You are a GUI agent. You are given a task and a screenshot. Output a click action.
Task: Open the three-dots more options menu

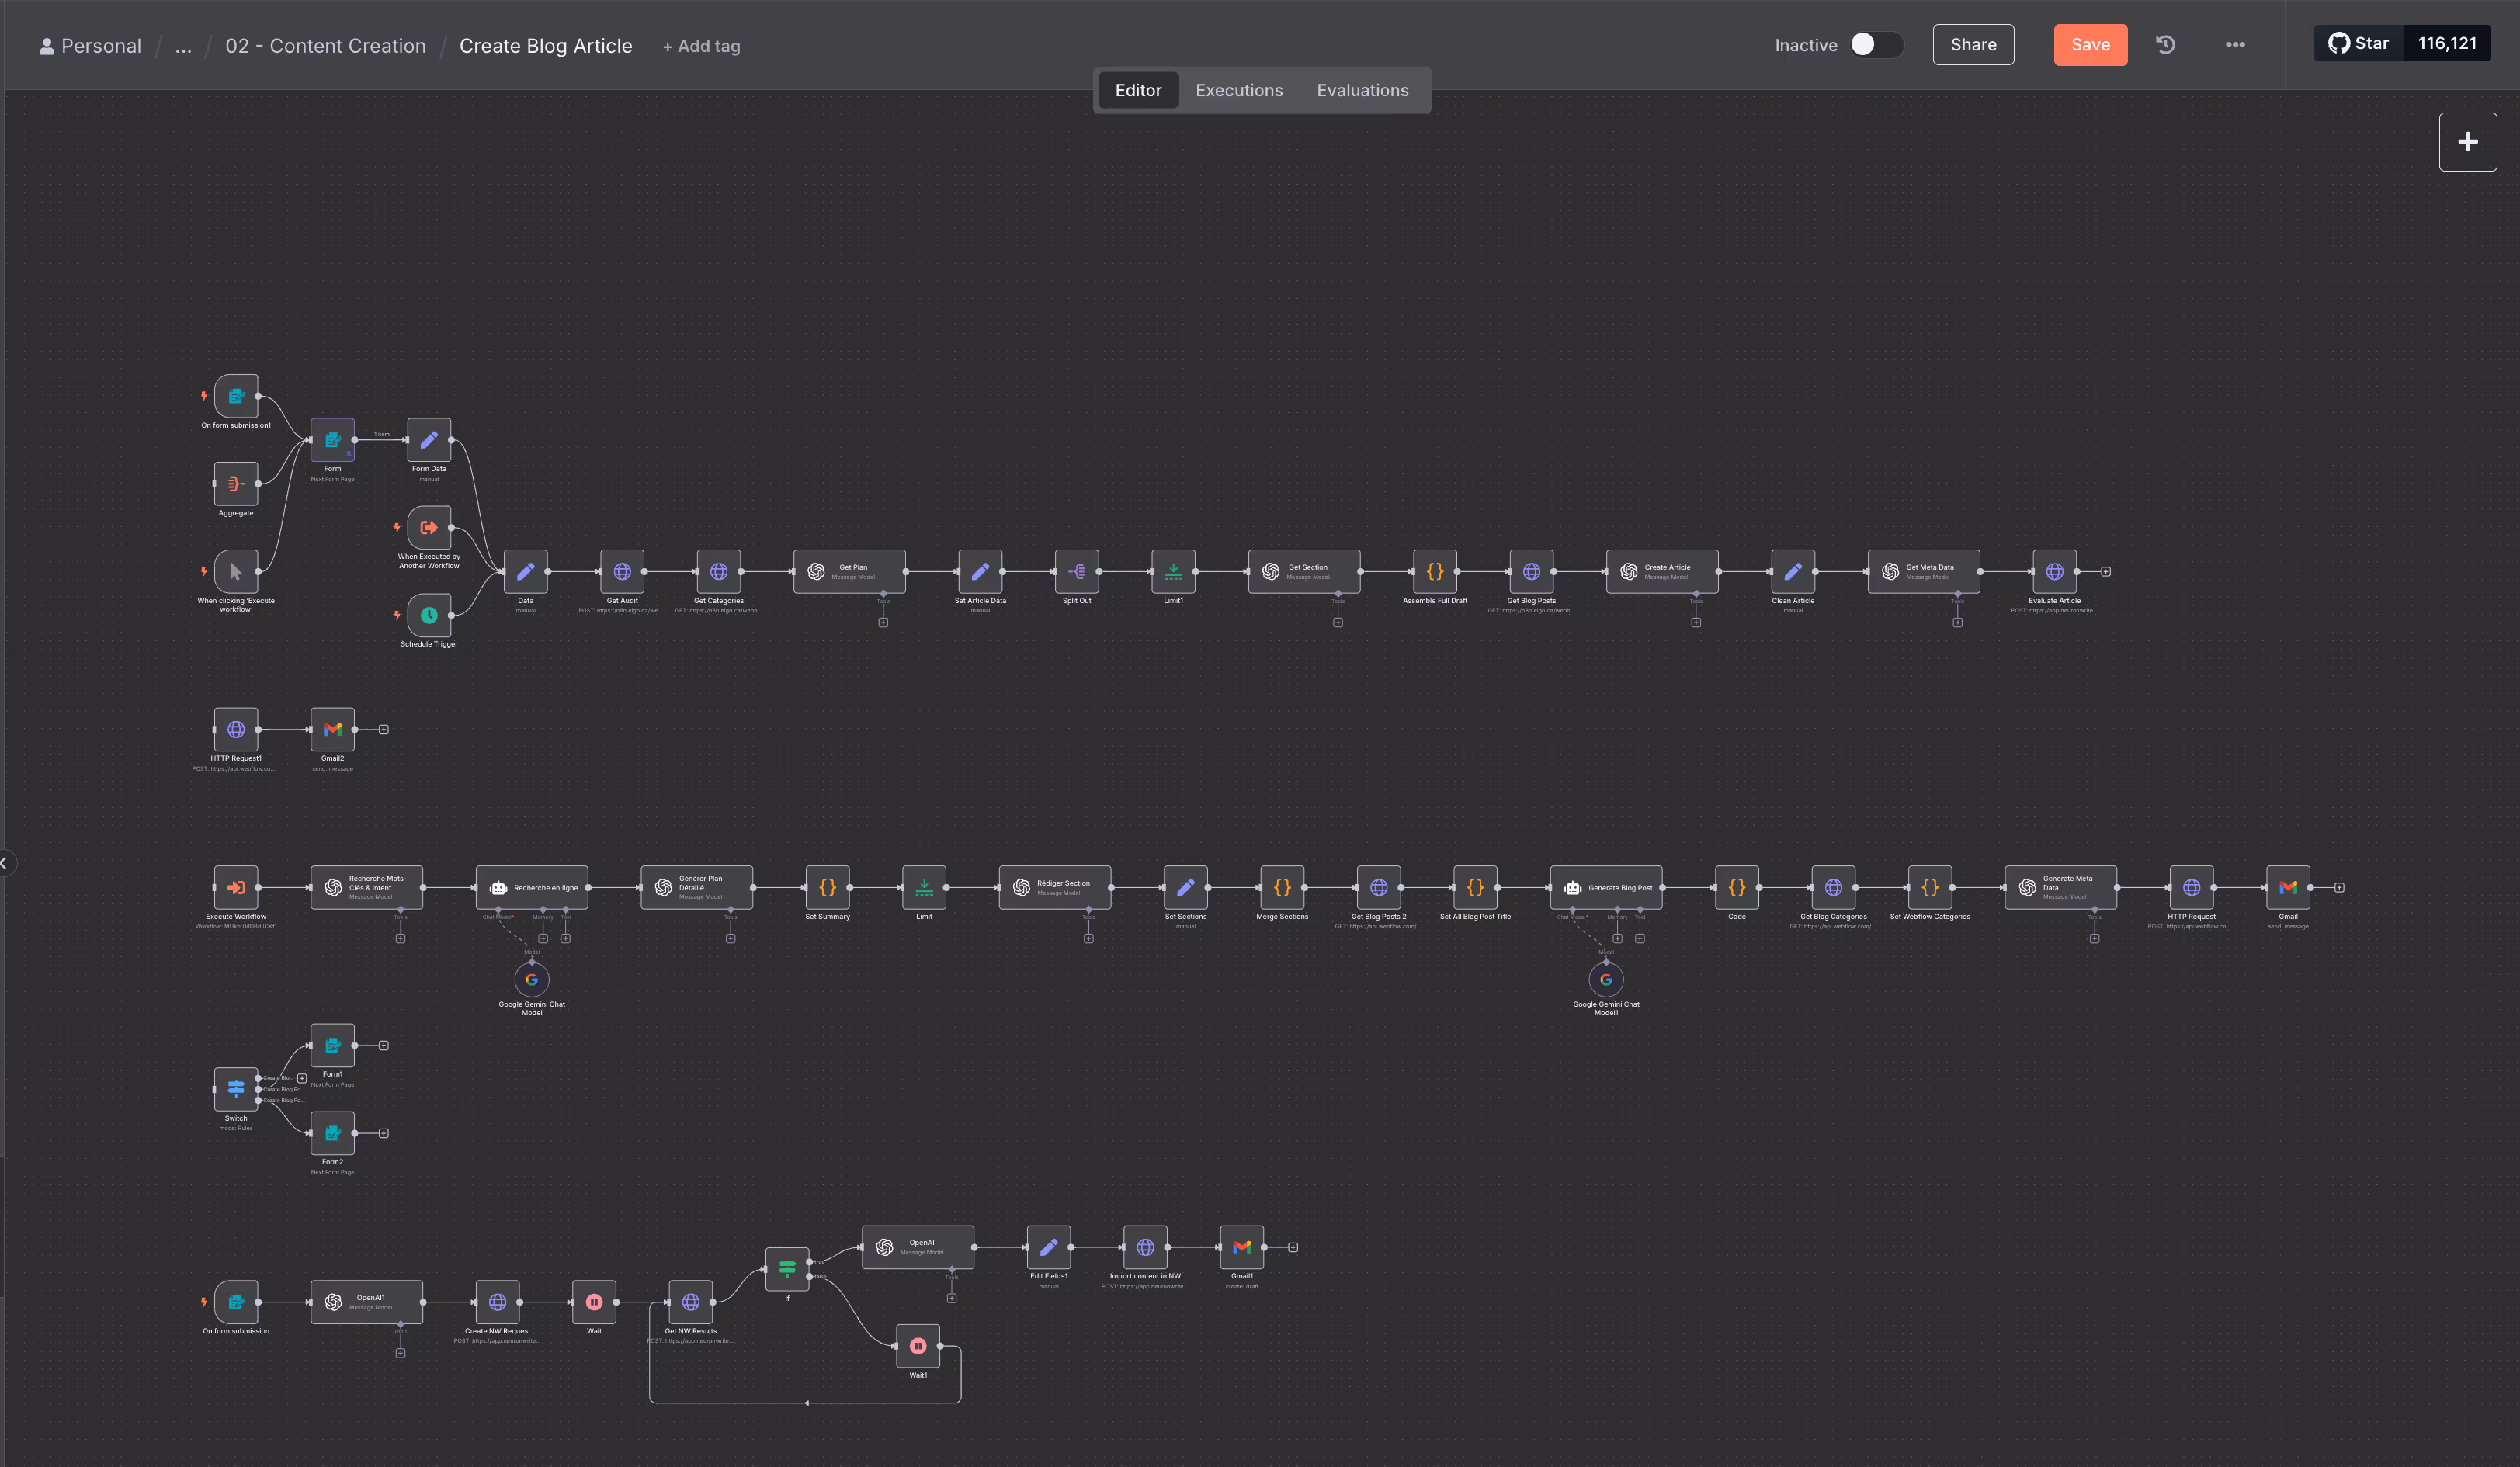tap(2235, 45)
